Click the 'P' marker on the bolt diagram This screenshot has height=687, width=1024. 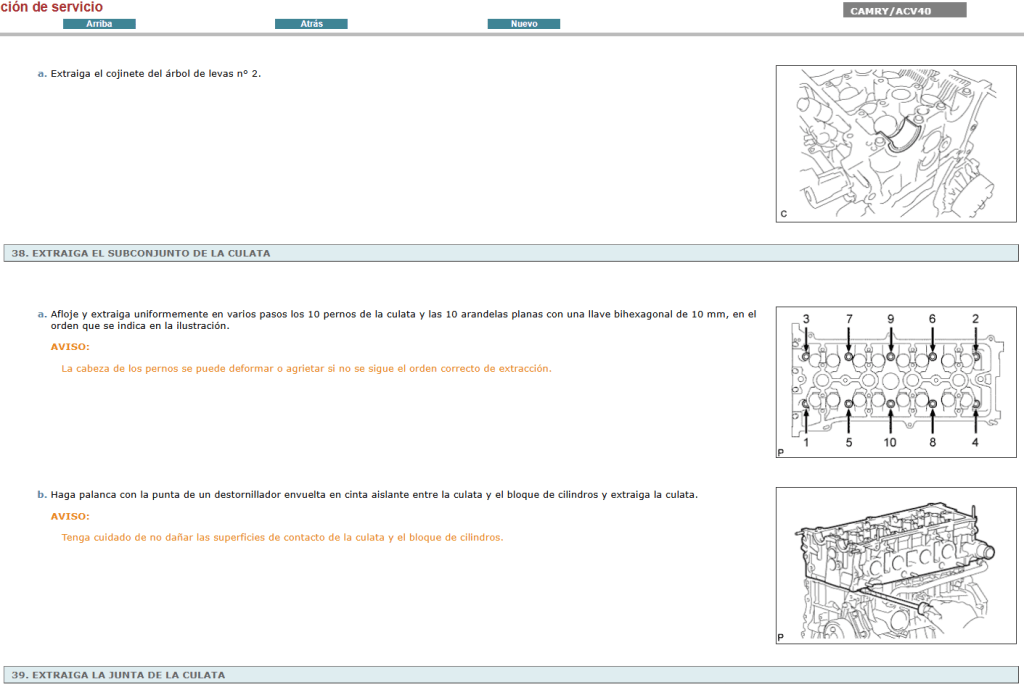[779, 452]
